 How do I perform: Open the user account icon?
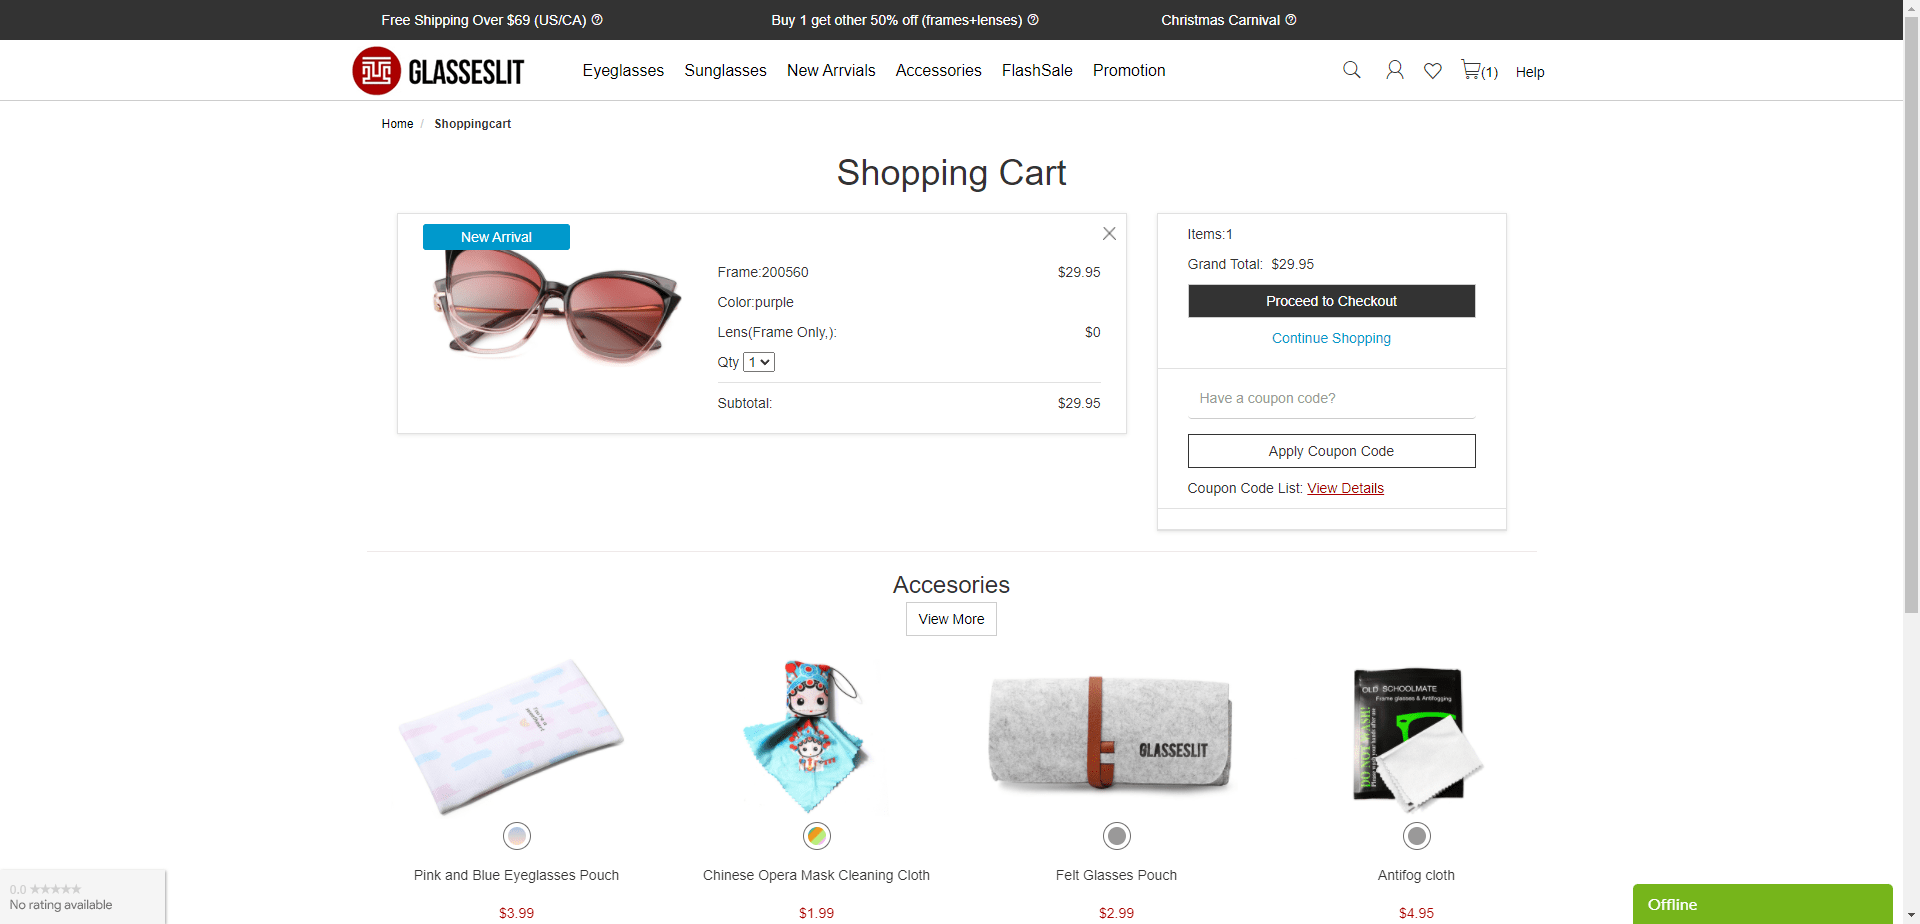(1394, 70)
